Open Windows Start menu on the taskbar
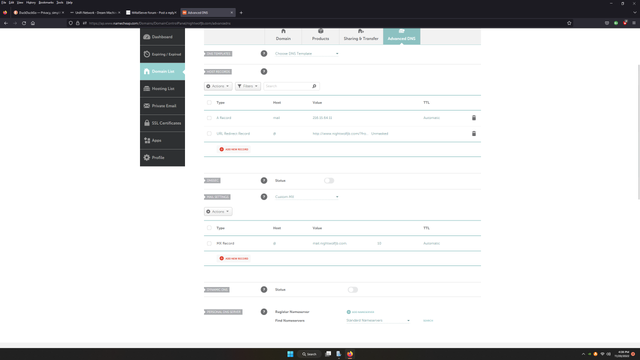The image size is (640, 360). pos(290,354)
